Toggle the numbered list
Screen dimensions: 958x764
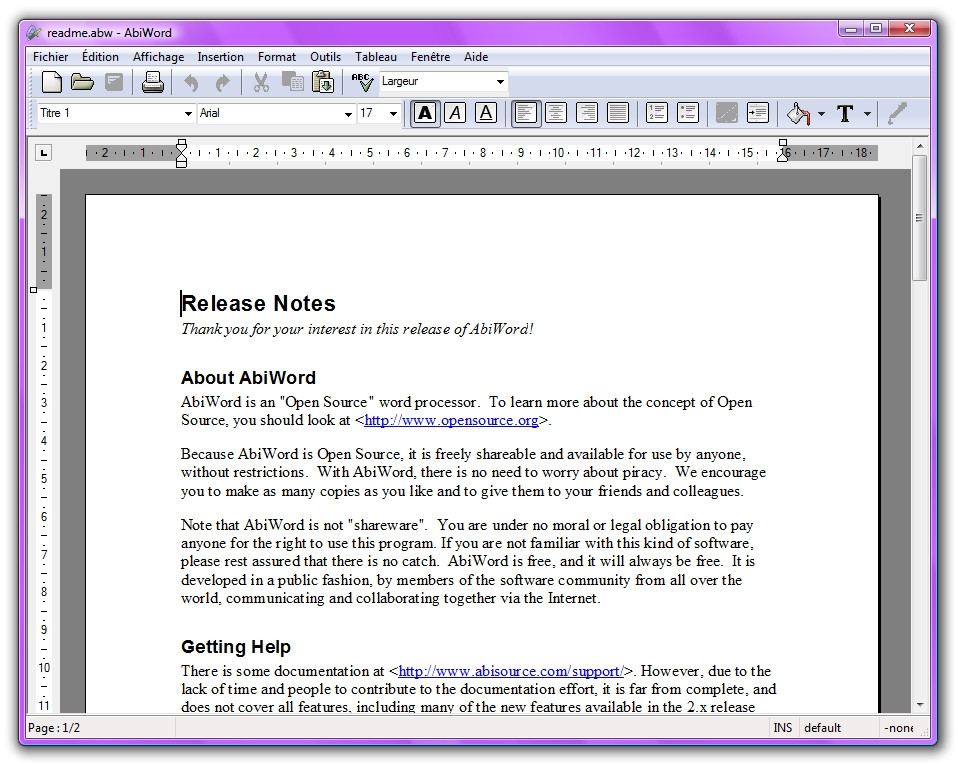(x=657, y=113)
